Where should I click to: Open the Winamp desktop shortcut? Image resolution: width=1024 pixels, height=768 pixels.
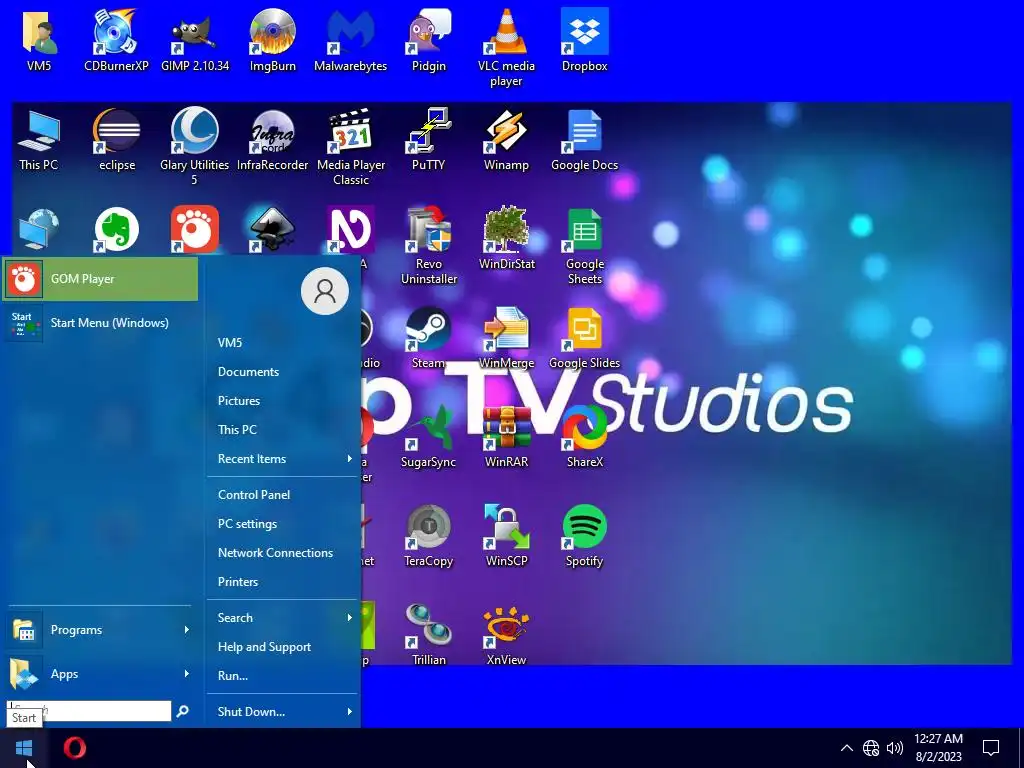click(506, 139)
